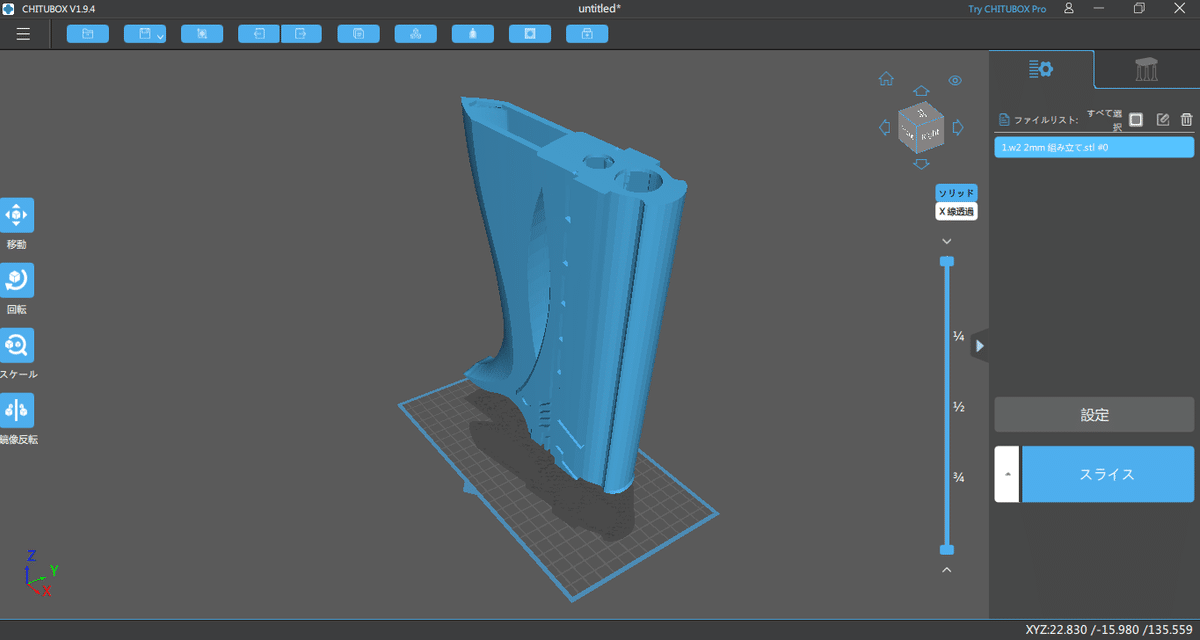The height and width of the screenshot is (640, 1200).
Task: Click the up chevron below the layer slider
Action: tap(947, 570)
